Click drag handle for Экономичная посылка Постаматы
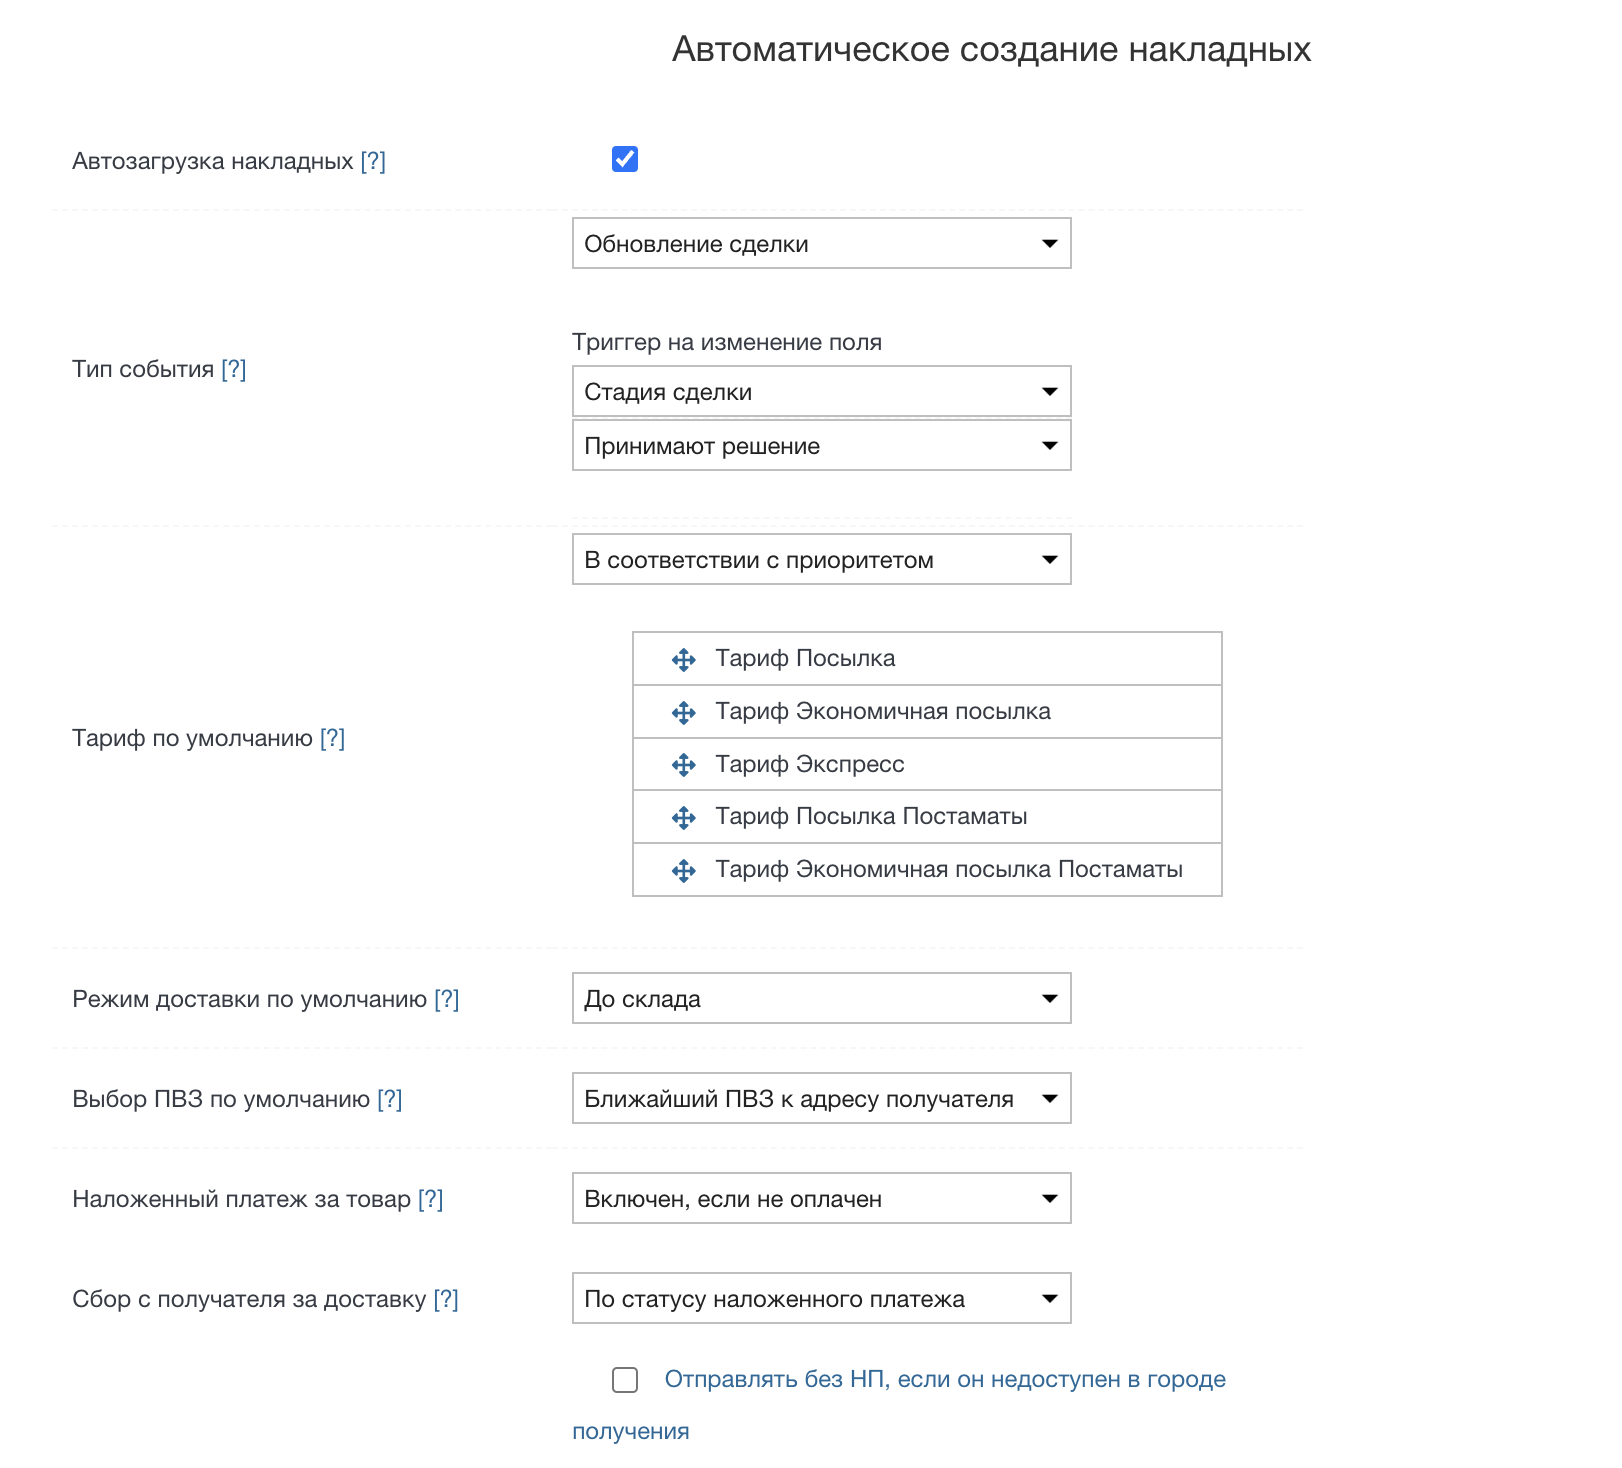The height and width of the screenshot is (1468, 1622). coord(684,871)
